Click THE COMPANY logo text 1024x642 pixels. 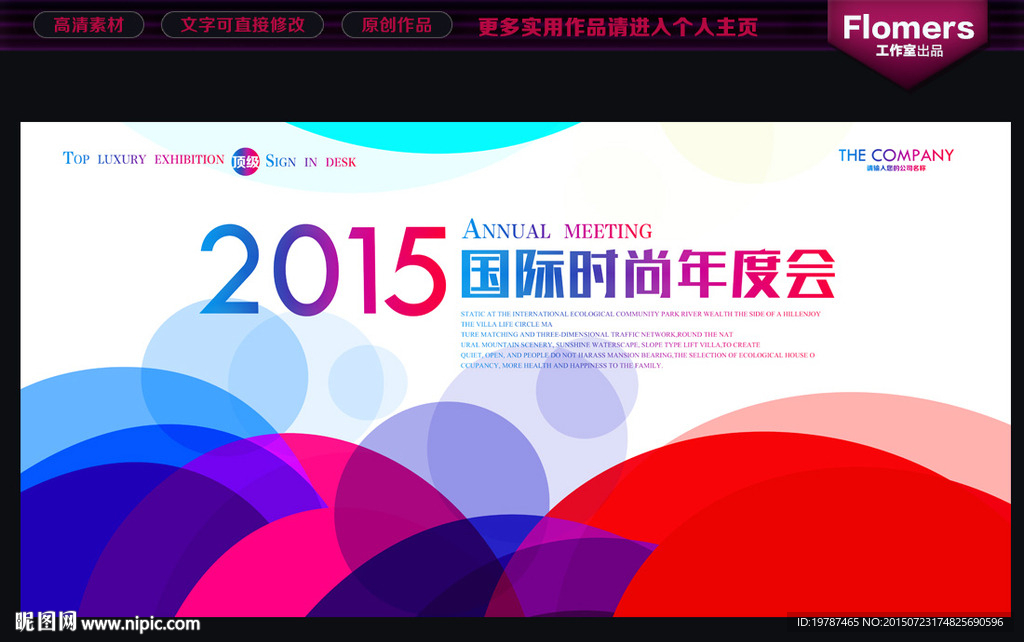pos(896,155)
